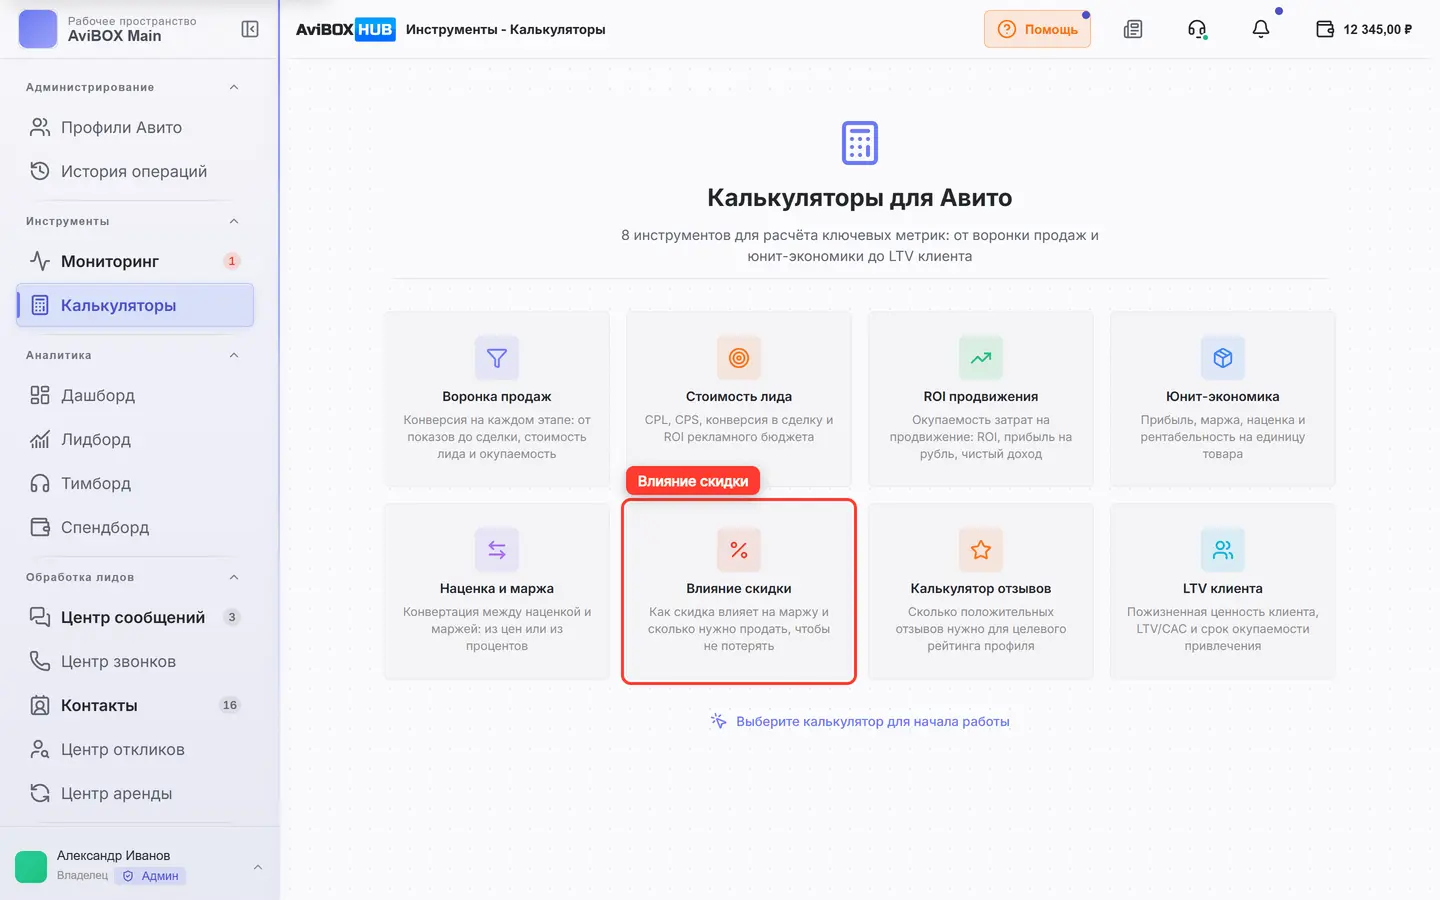The height and width of the screenshot is (900, 1440).
Task: Open Мониторинг in sidebar
Action: [135, 261]
